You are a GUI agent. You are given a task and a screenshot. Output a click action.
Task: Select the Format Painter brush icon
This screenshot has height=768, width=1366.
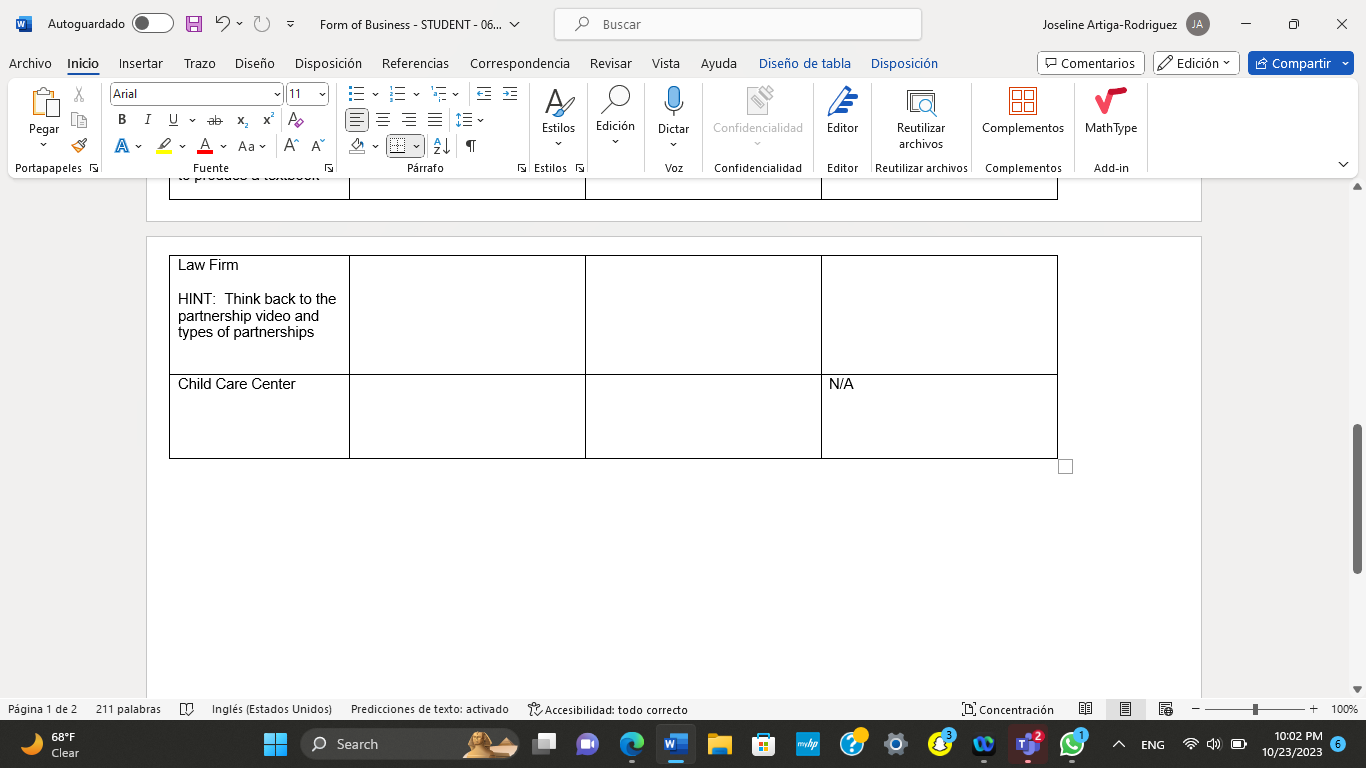point(79,145)
